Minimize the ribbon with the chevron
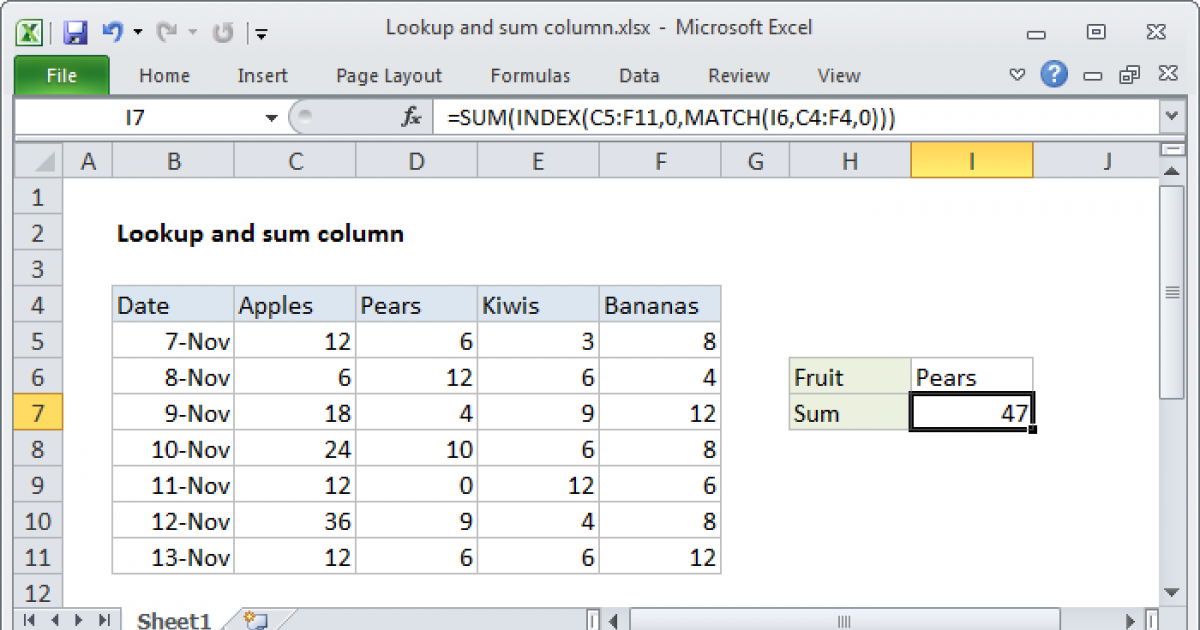This screenshot has width=1200, height=630. click(1017, 75)
